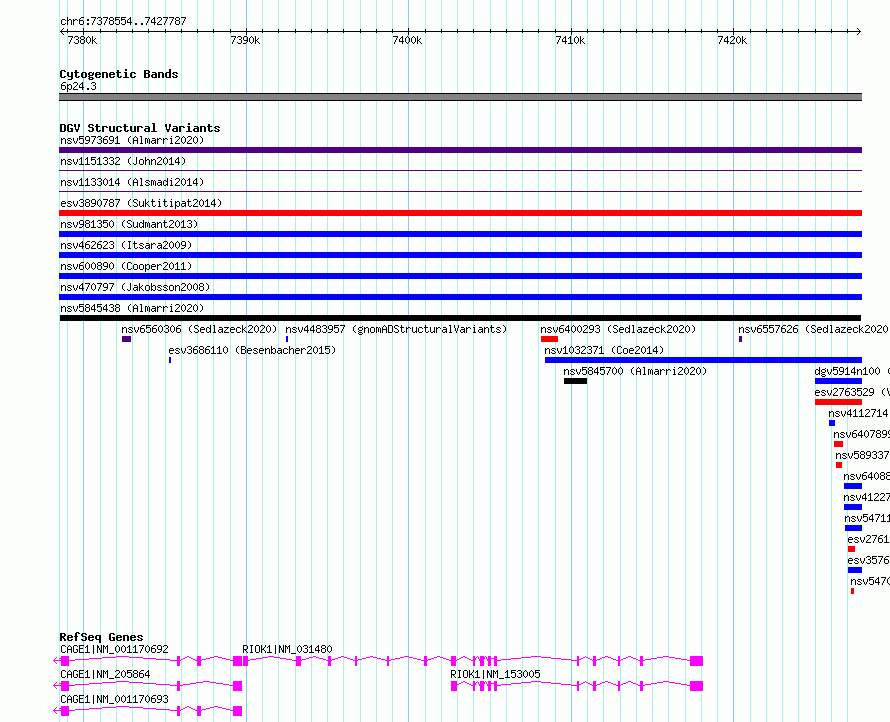
Task: Click the nsv5845700 (Almarri2020) label
Action: click(x=635, y=371)
